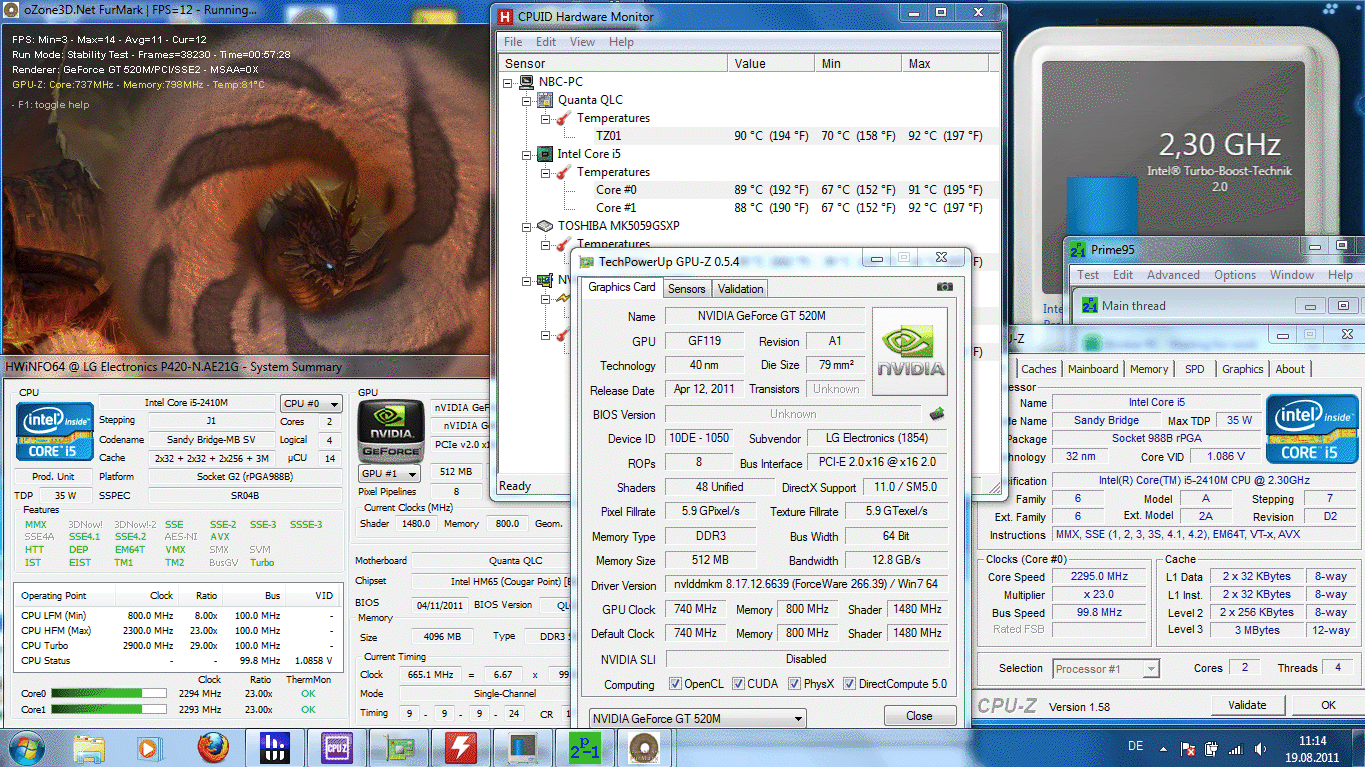The image size is (1365, 767).
Task: Open the Mainboard tab in CPU-Z
Action: coord(1093,369)
